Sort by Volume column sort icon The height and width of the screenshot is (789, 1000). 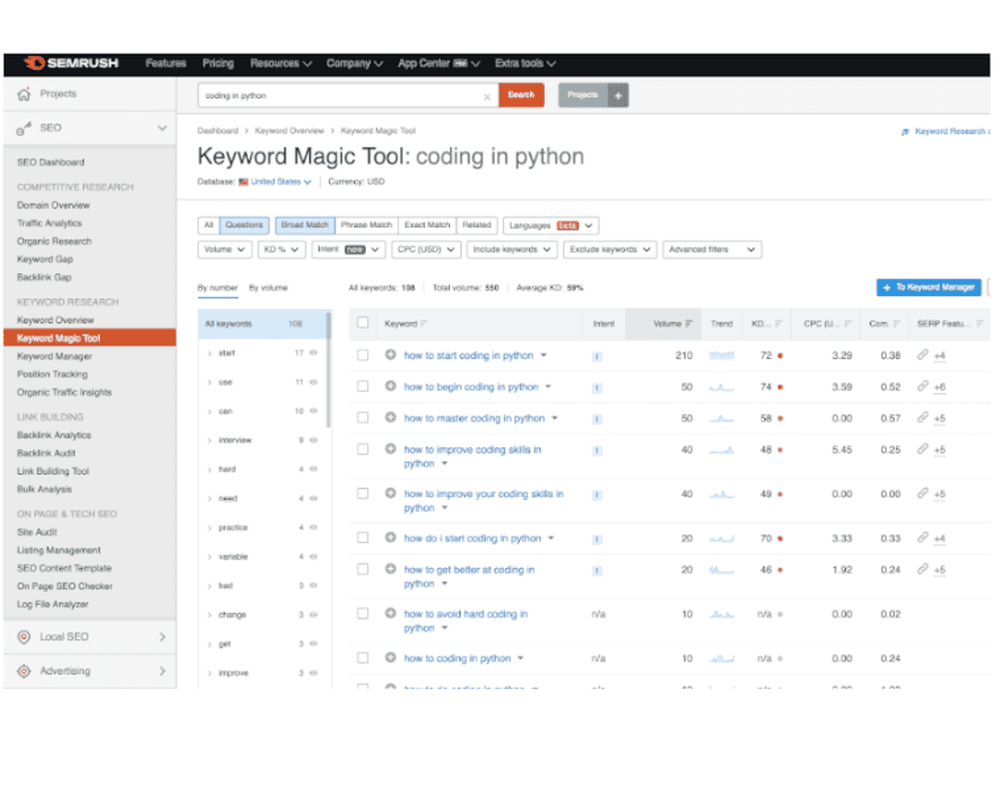[x=689, y=324]
